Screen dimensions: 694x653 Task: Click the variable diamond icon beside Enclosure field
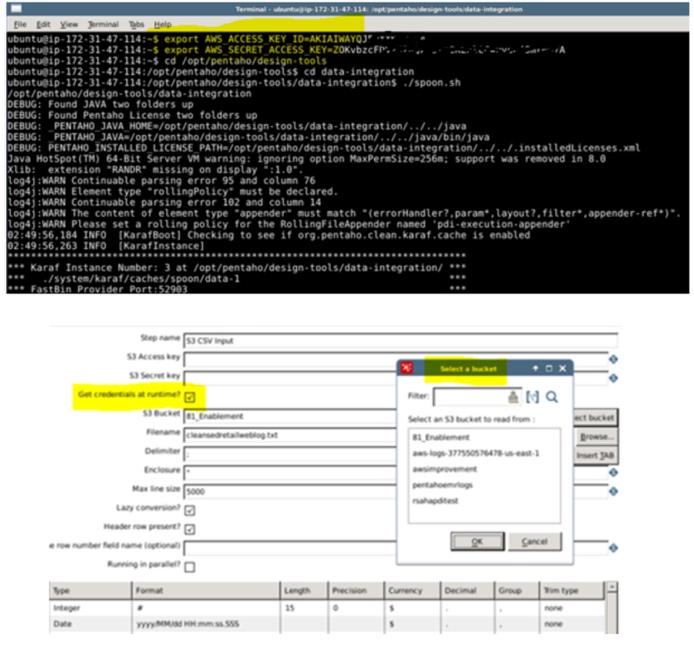click(x=613, y=472)
